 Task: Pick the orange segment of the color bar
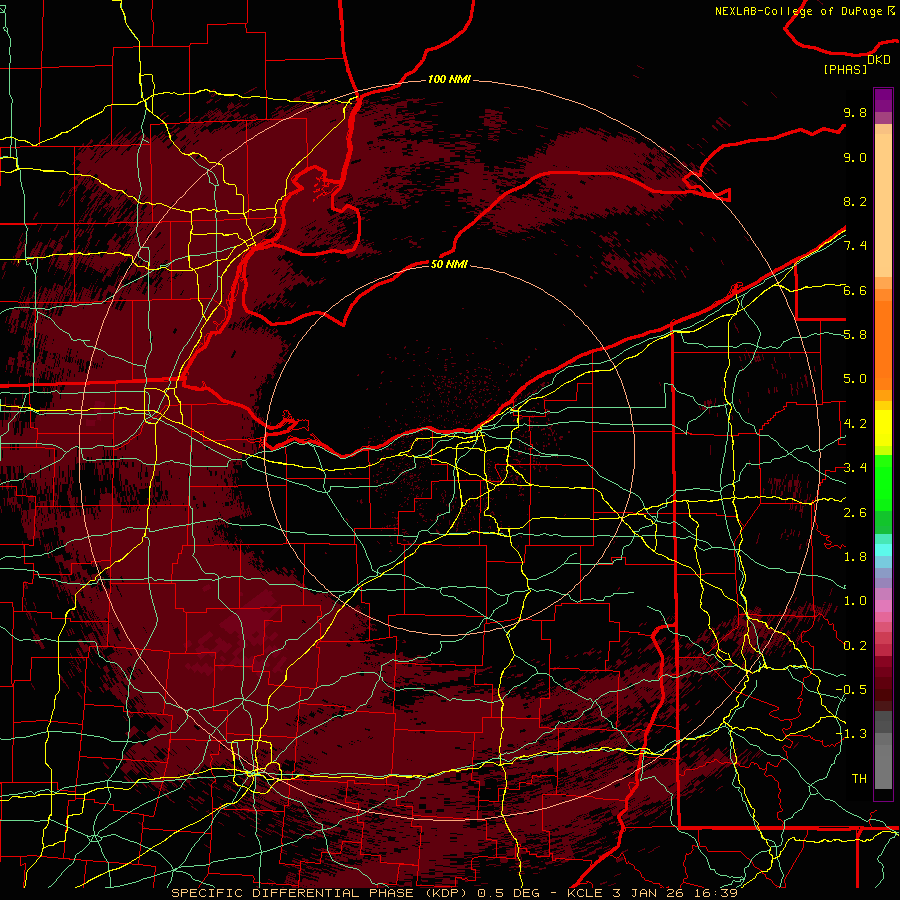click(x=883, y=346)
